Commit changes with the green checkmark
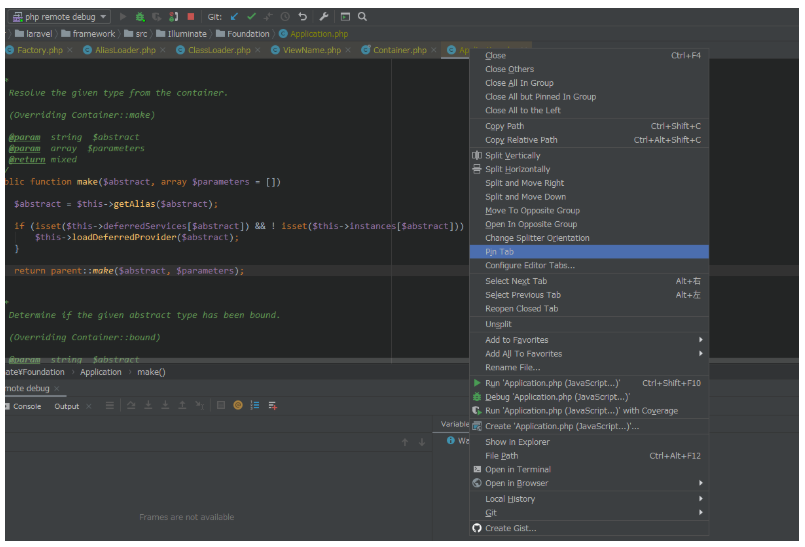This screenshot has width=805, height=547. click(252, 16)
